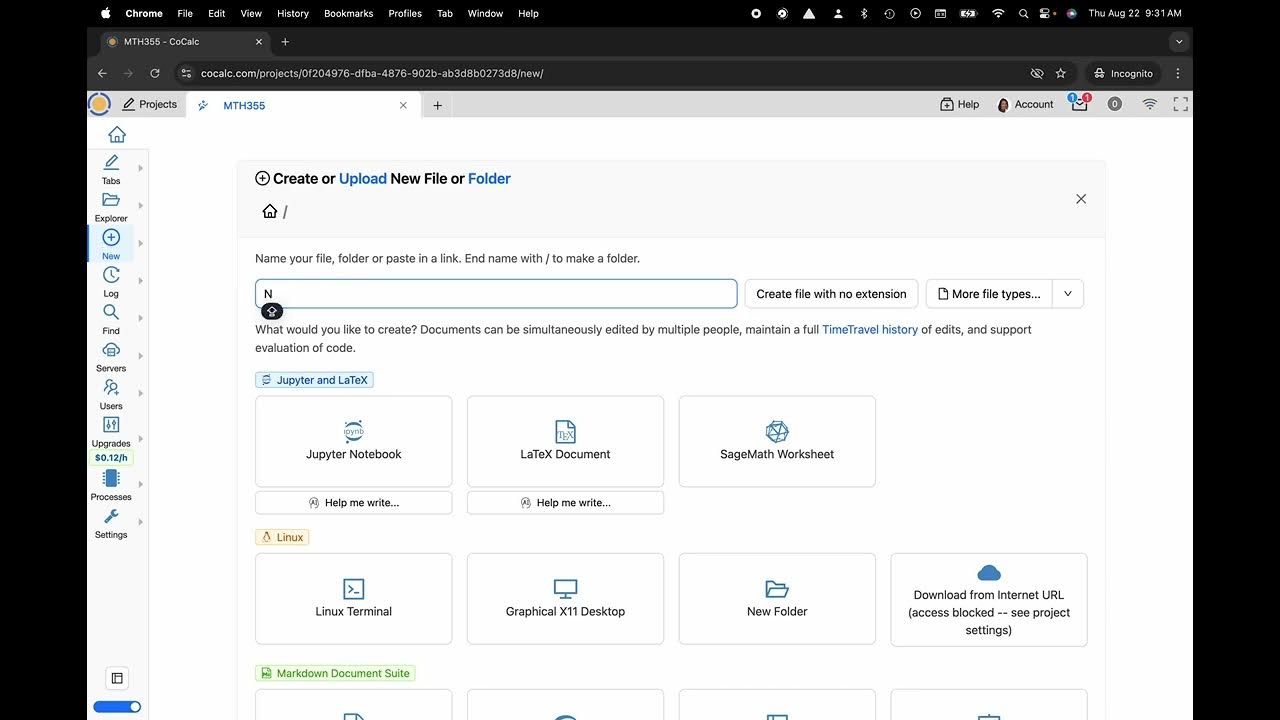1280x720 pixels.
Task: Open the Chrome Bookmarks menu
Action: coord(349,13)
